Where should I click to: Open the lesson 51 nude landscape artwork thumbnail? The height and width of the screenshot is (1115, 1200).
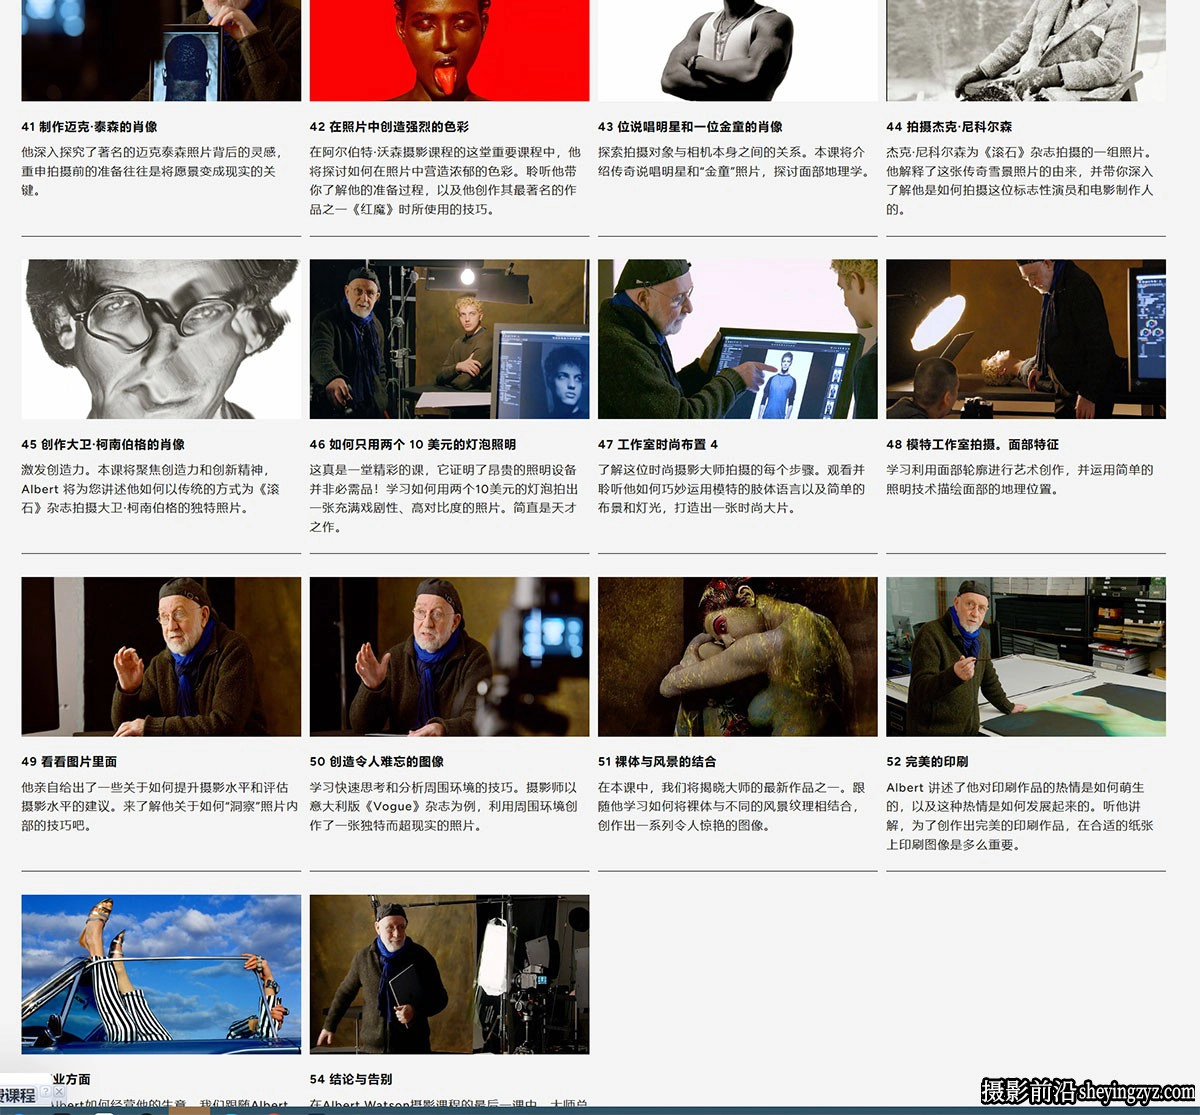[x=738, y=657]
